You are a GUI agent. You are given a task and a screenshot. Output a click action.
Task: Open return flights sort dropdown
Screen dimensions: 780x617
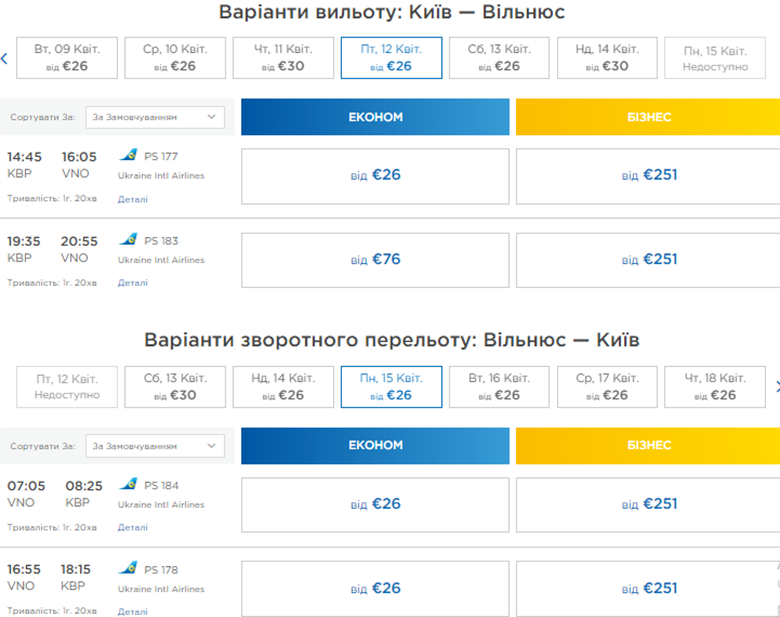[155, 446]
